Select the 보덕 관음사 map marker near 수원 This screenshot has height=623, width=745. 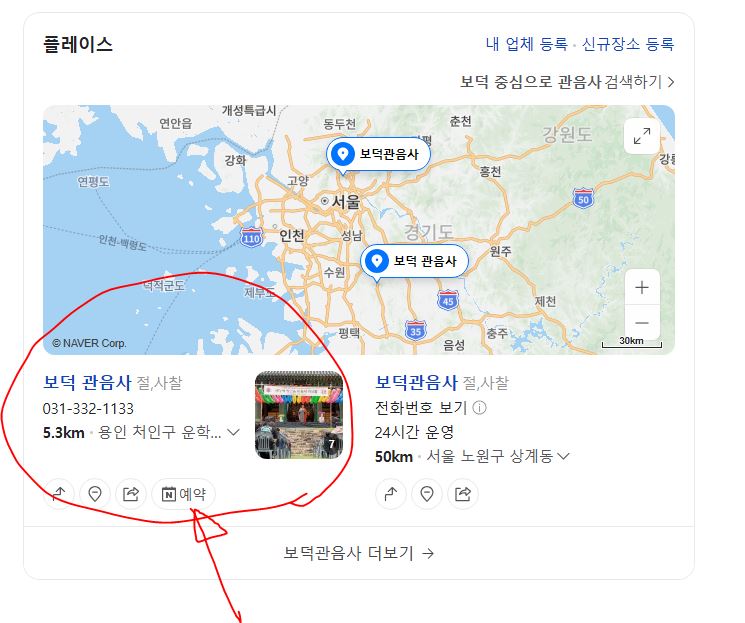(x=414, y=261)
